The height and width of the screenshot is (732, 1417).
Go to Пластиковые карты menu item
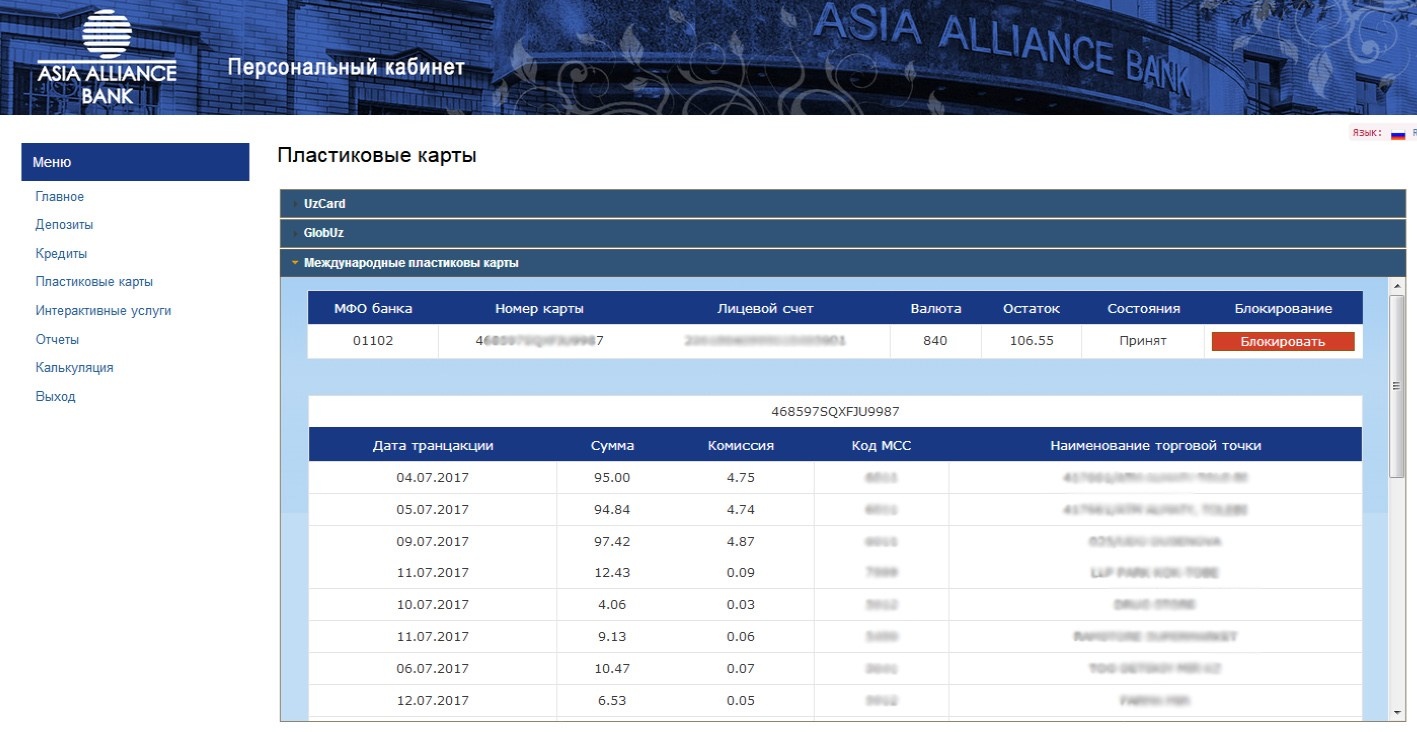[x=94, y=282]
